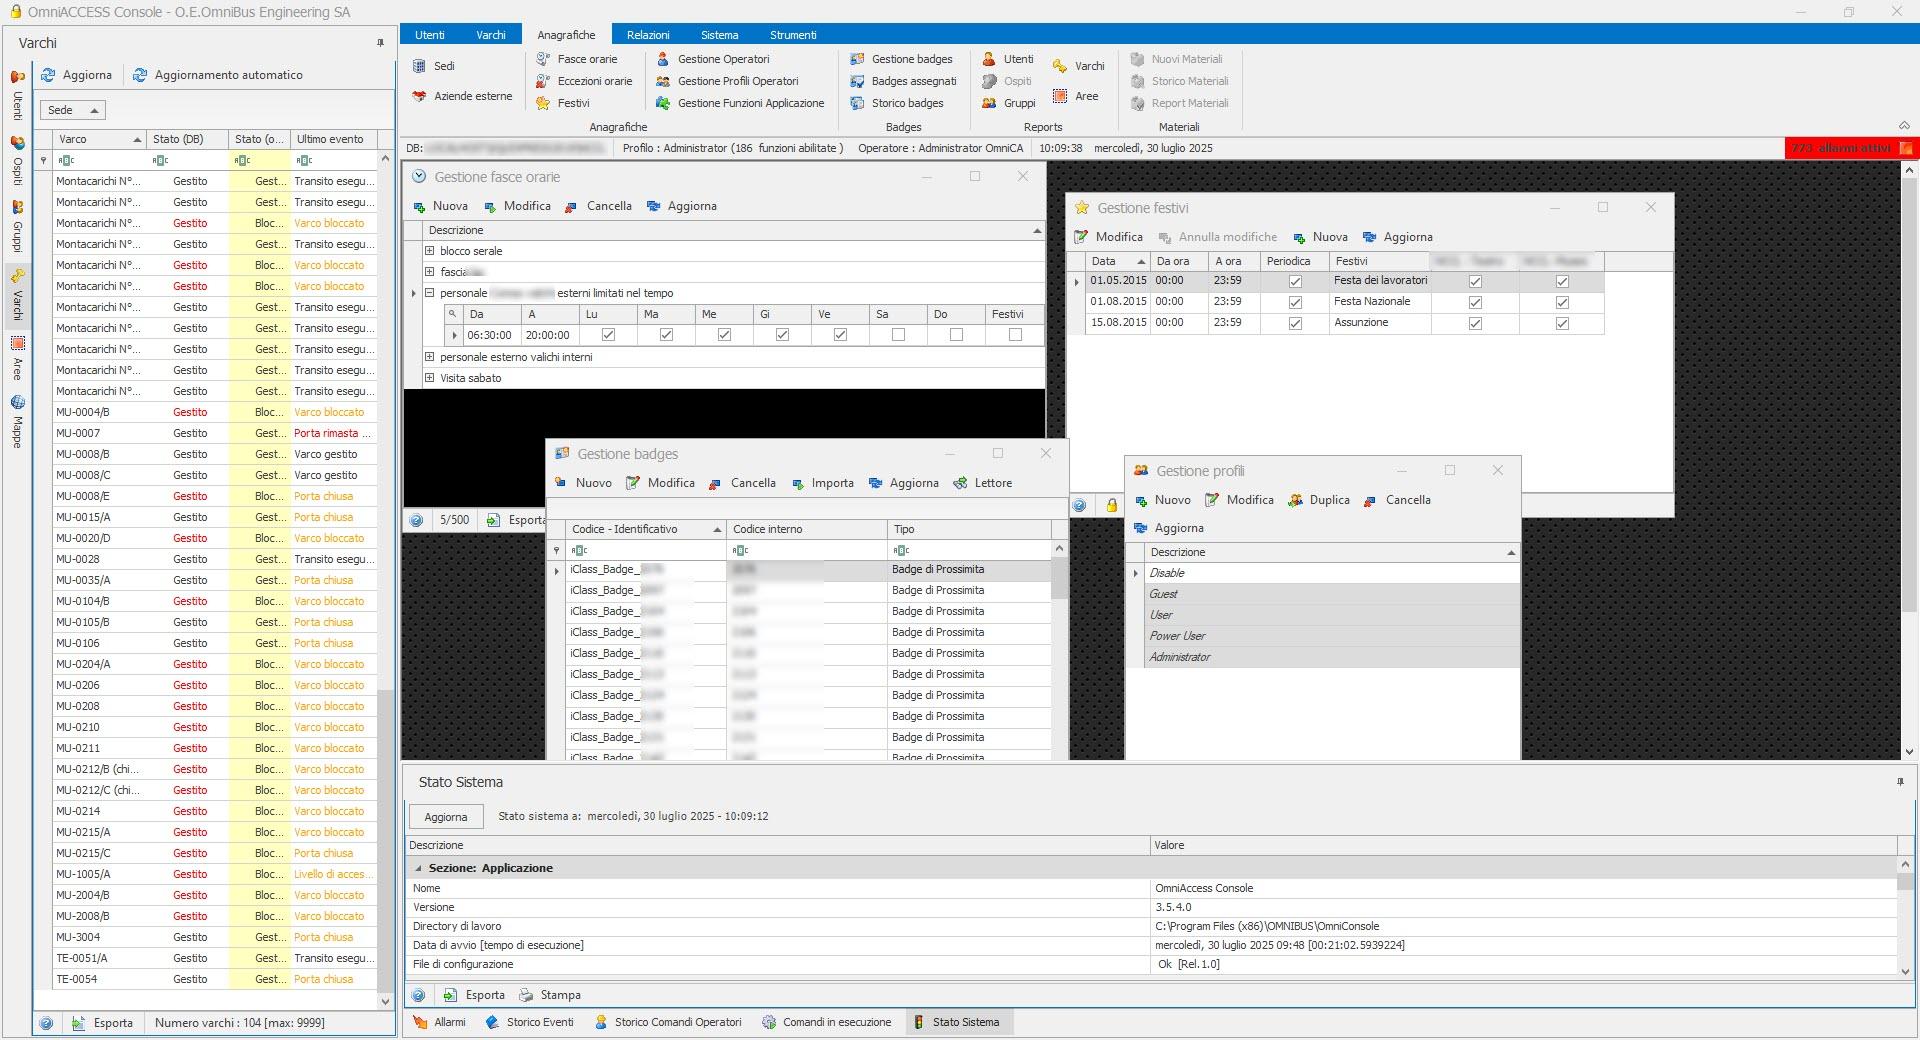The width and height of the screenshot is (1920, 1040).
Task: Click Aggiorna button in Stato Sistema
Action: click(x=446, y=817)
